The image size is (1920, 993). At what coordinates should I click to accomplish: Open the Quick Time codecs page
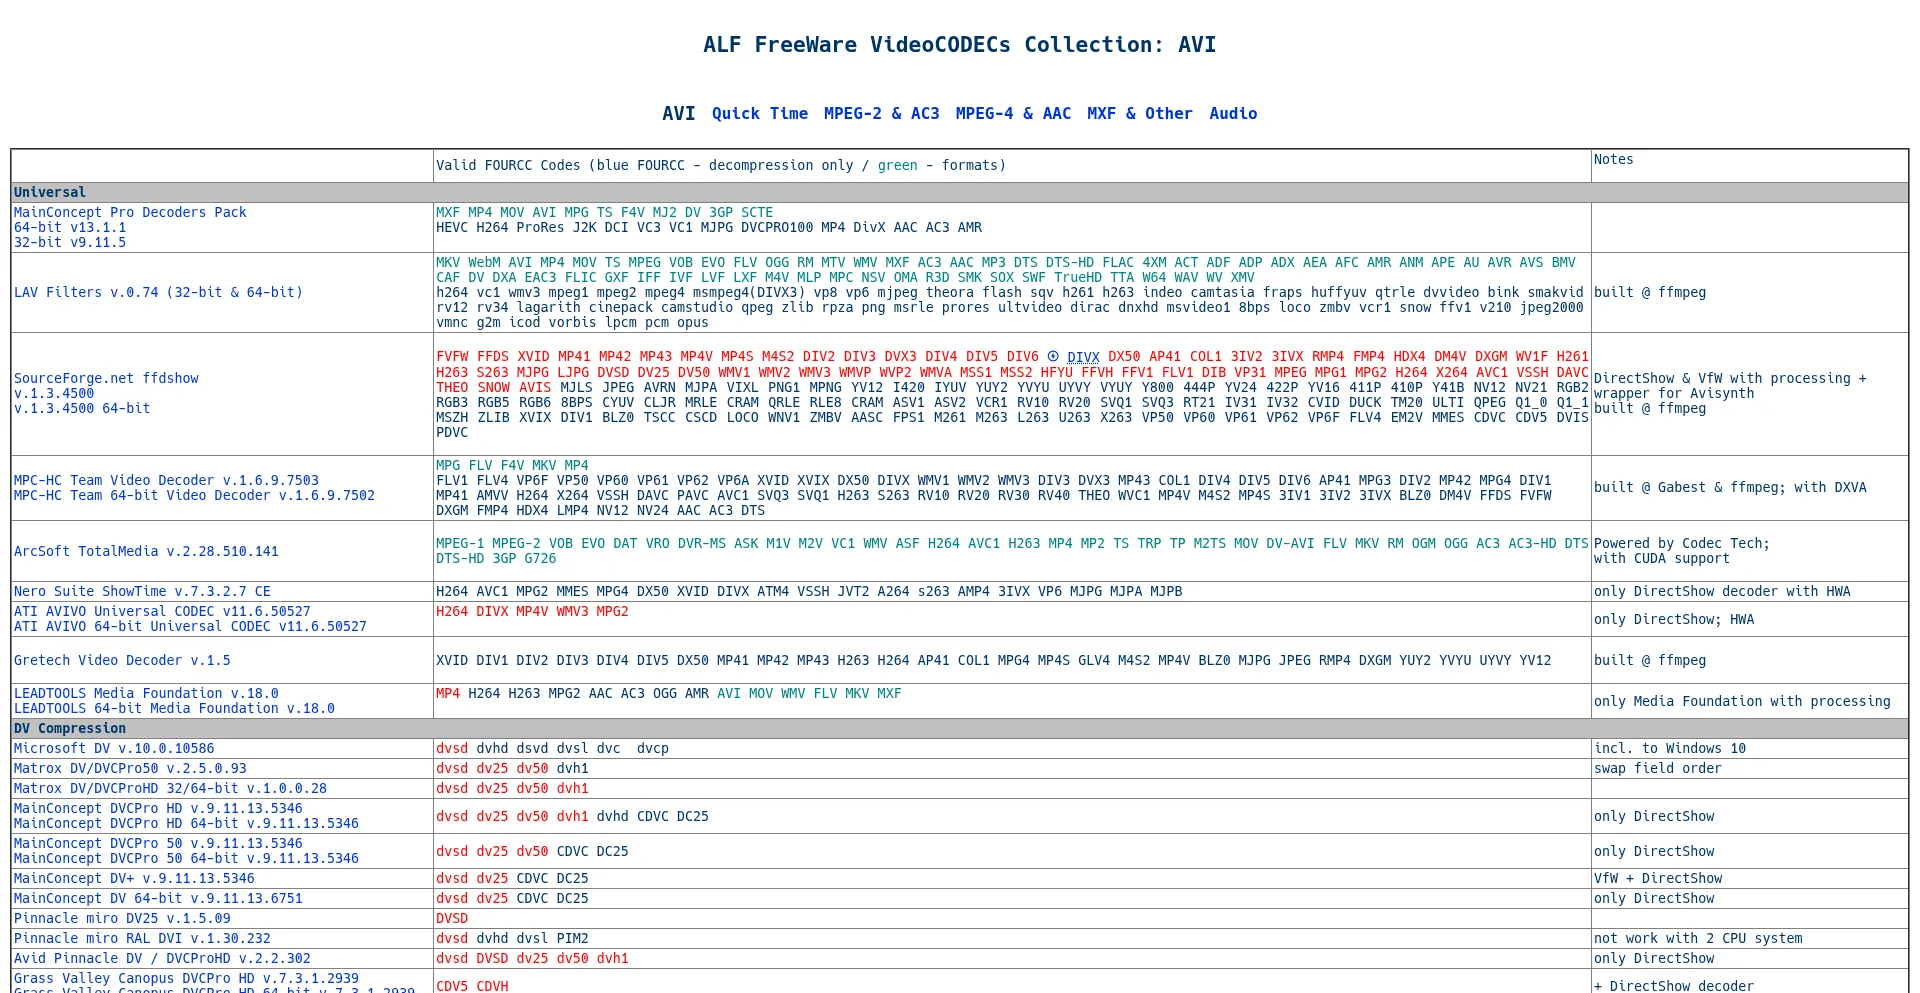760,114
